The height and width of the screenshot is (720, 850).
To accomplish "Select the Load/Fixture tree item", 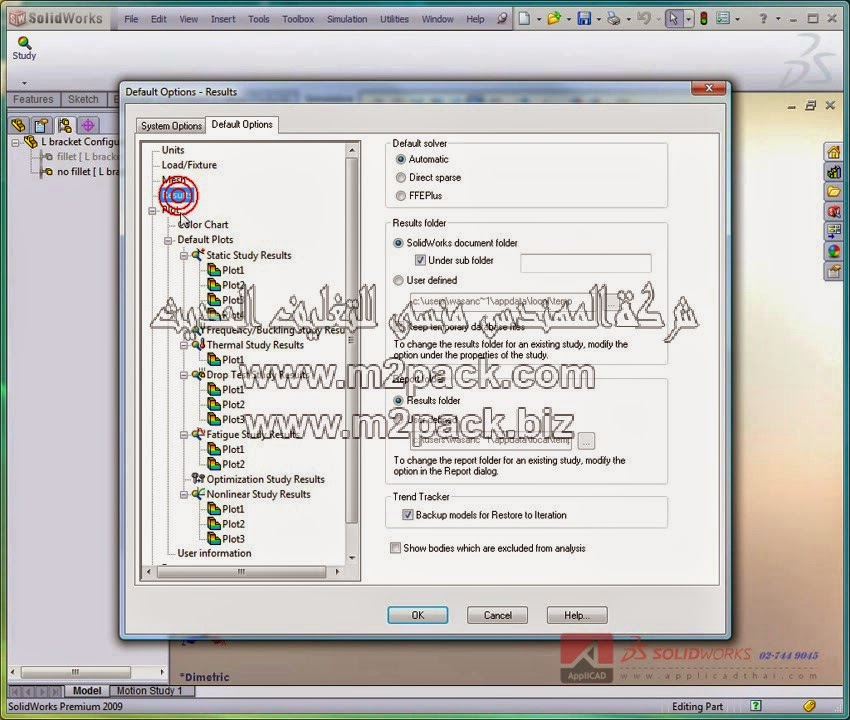I will [x=189, y=165].
